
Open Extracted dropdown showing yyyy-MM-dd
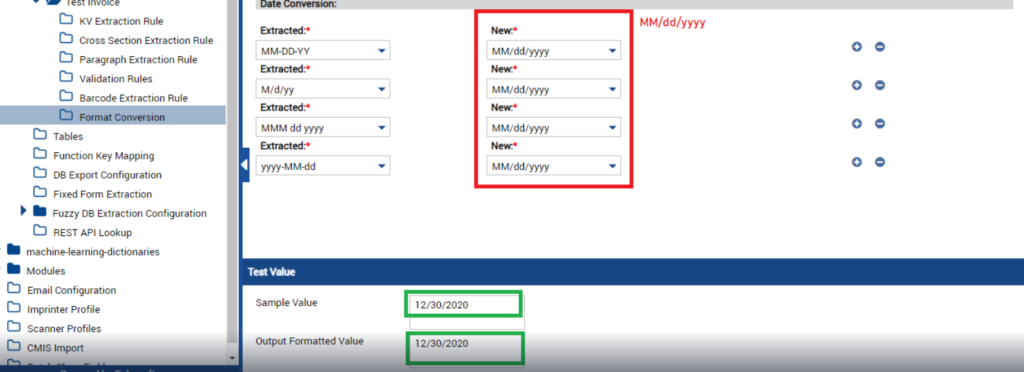click(323, 166)
